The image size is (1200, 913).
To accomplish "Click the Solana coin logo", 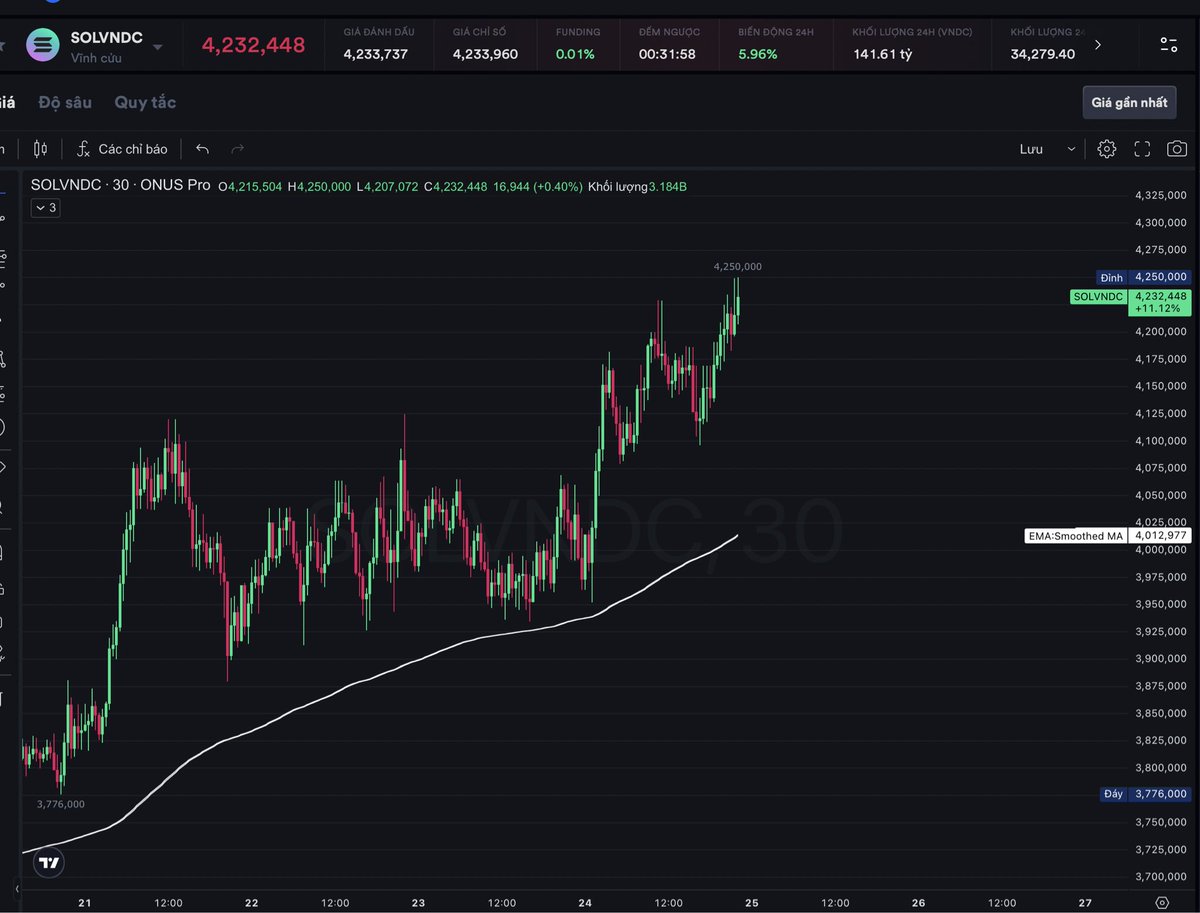I will [x=43, y=44].
